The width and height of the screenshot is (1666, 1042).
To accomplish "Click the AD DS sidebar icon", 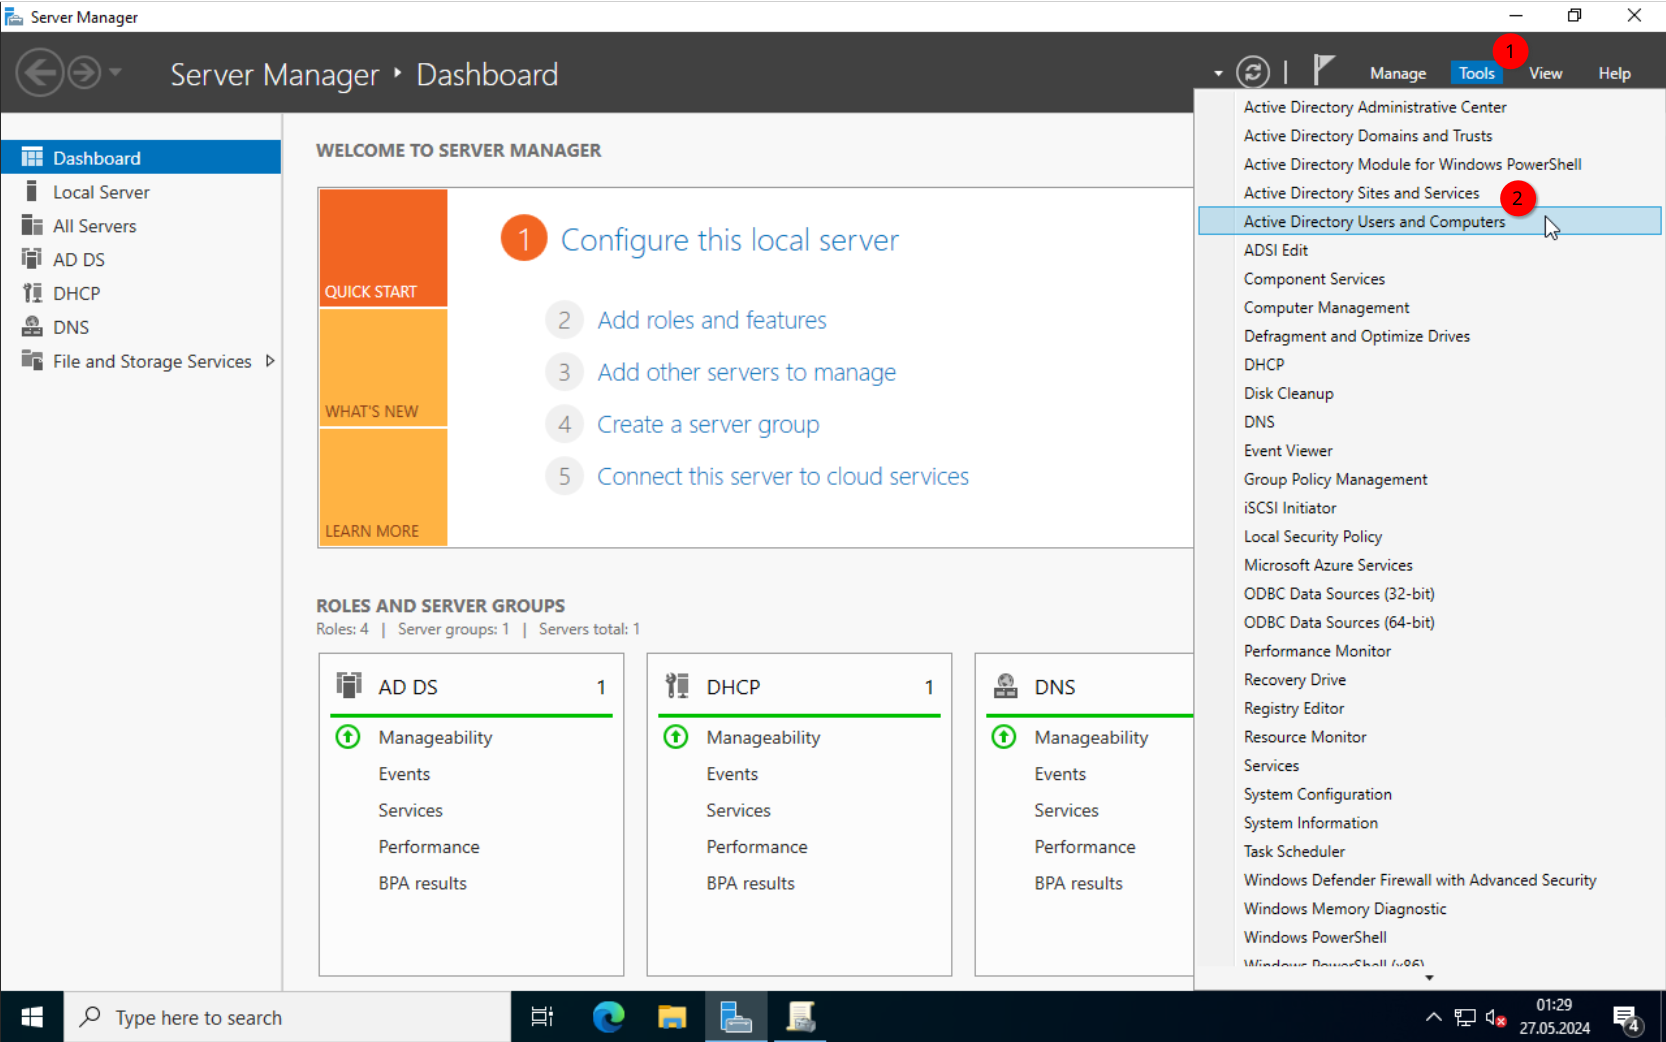I will click(32, 259).
